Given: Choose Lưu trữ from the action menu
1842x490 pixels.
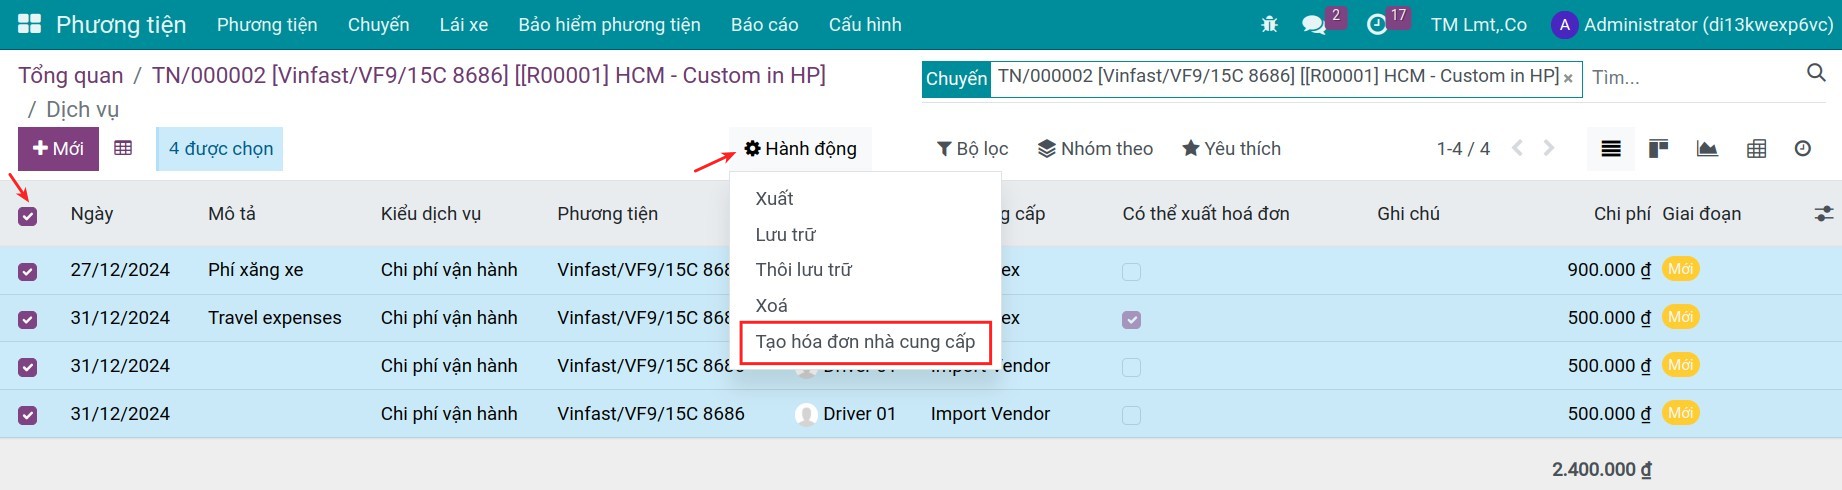Looking at the screenshot, I should coord(785,235).
